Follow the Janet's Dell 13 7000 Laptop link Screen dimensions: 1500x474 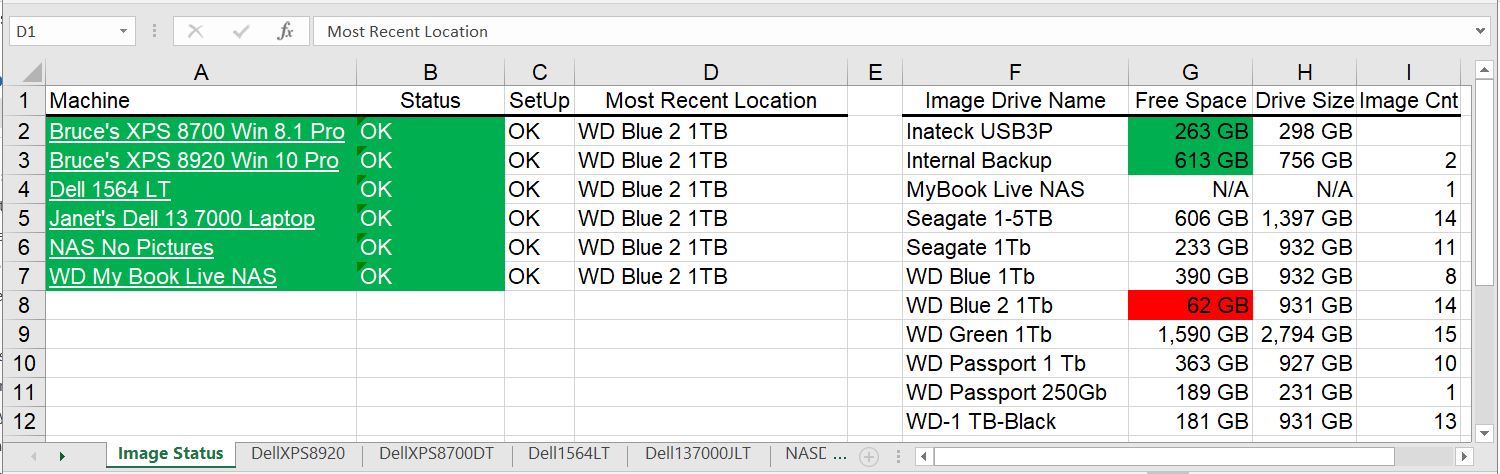click(x=182, y=219)
